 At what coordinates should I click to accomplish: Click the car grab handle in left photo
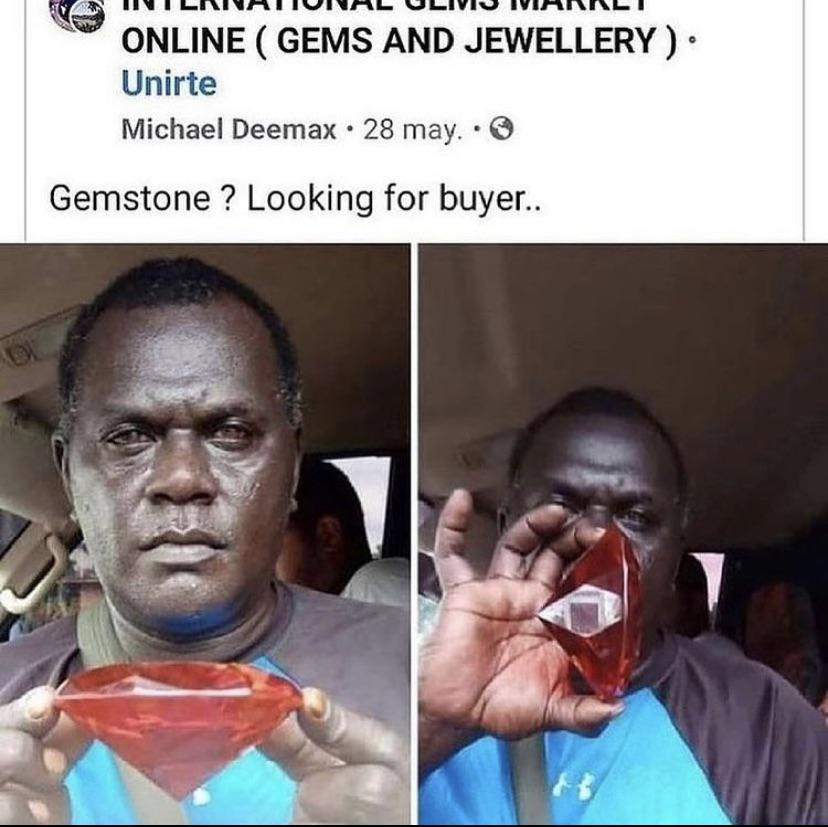click(34, 570)
